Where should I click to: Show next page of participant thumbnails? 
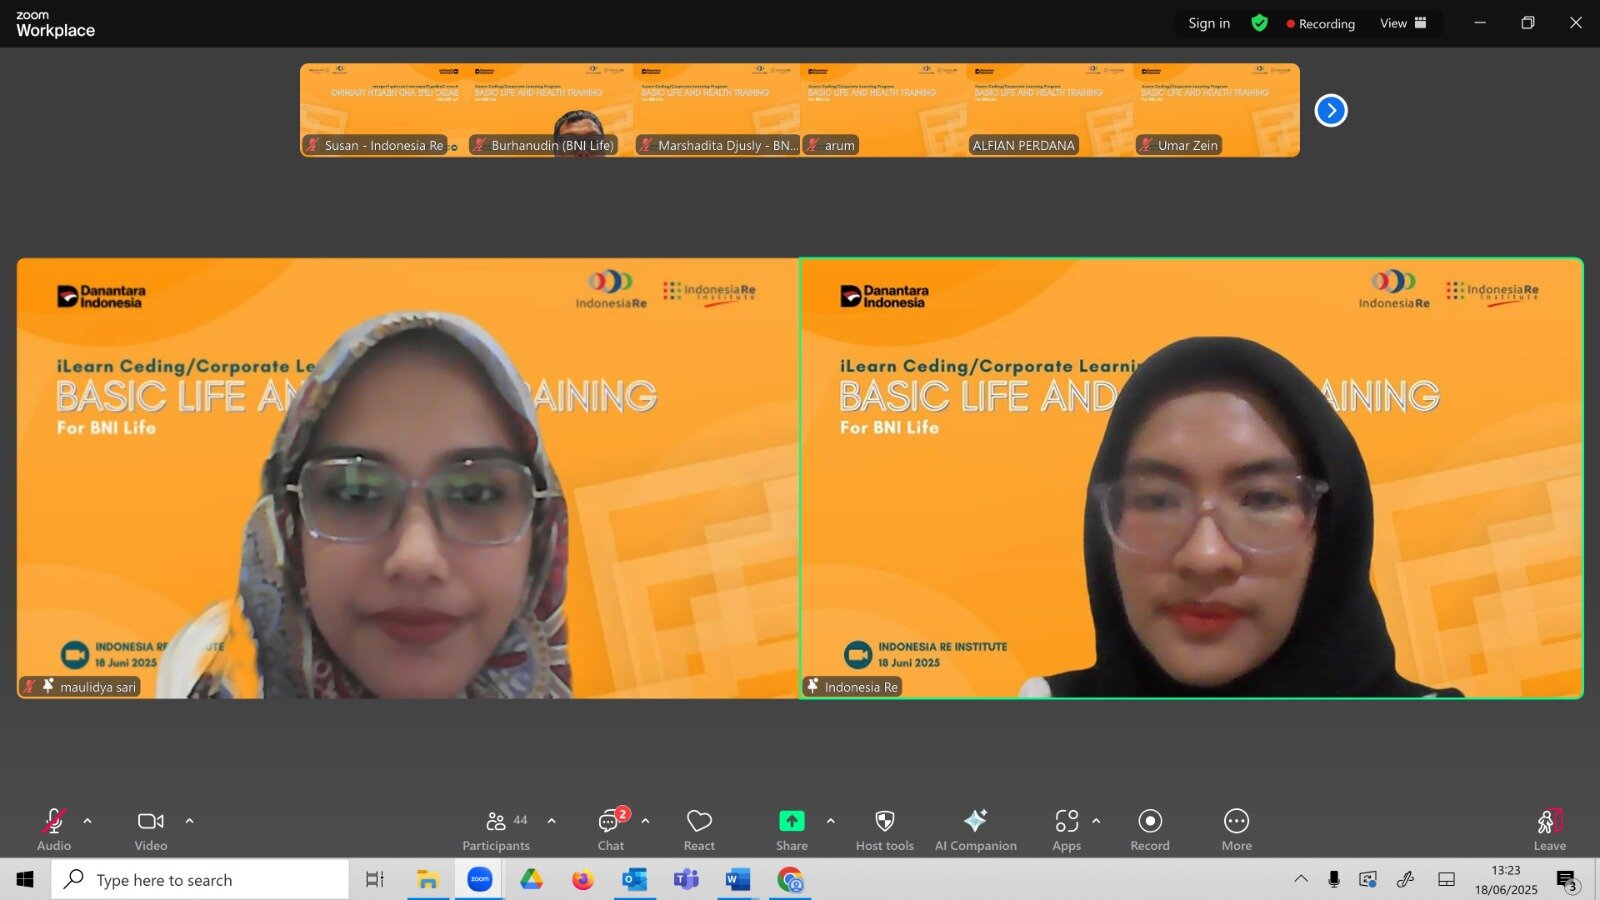pyautogui.click(x=1331, y=110)
